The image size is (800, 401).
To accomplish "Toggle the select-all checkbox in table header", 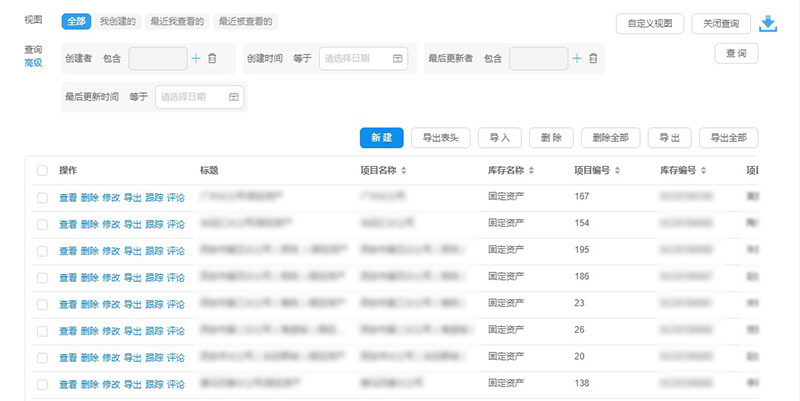I will [42, 171].
